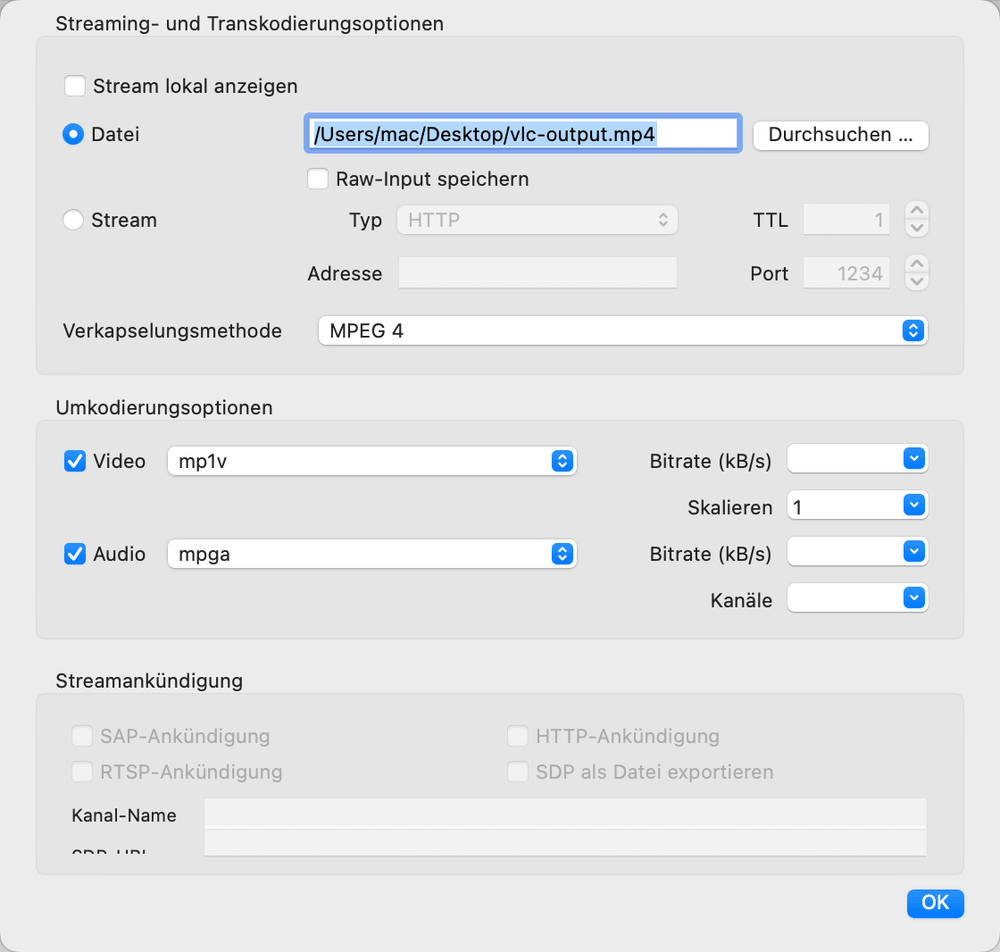This screenshot has height=952, width=1000.
Task: Click the Kanal-Name text field
Action: pyautogui.click(x=565, y=814)
